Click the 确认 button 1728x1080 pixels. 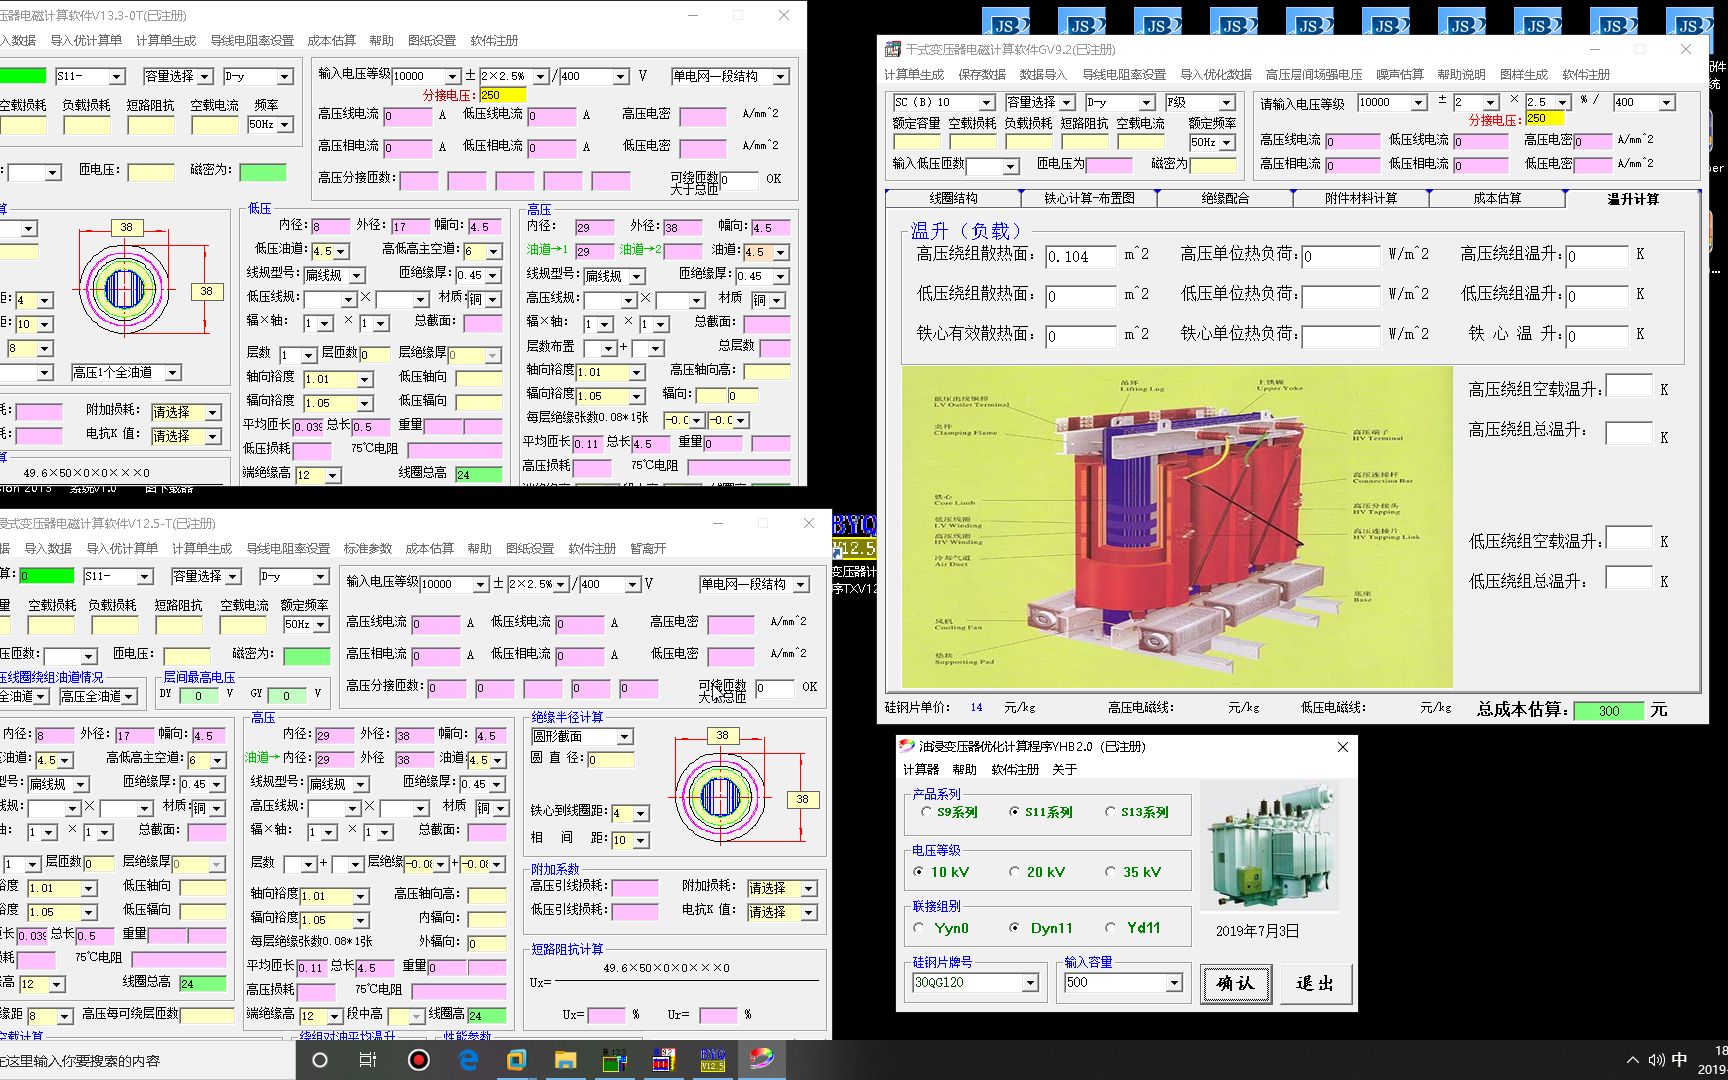tap(1235, 983)
